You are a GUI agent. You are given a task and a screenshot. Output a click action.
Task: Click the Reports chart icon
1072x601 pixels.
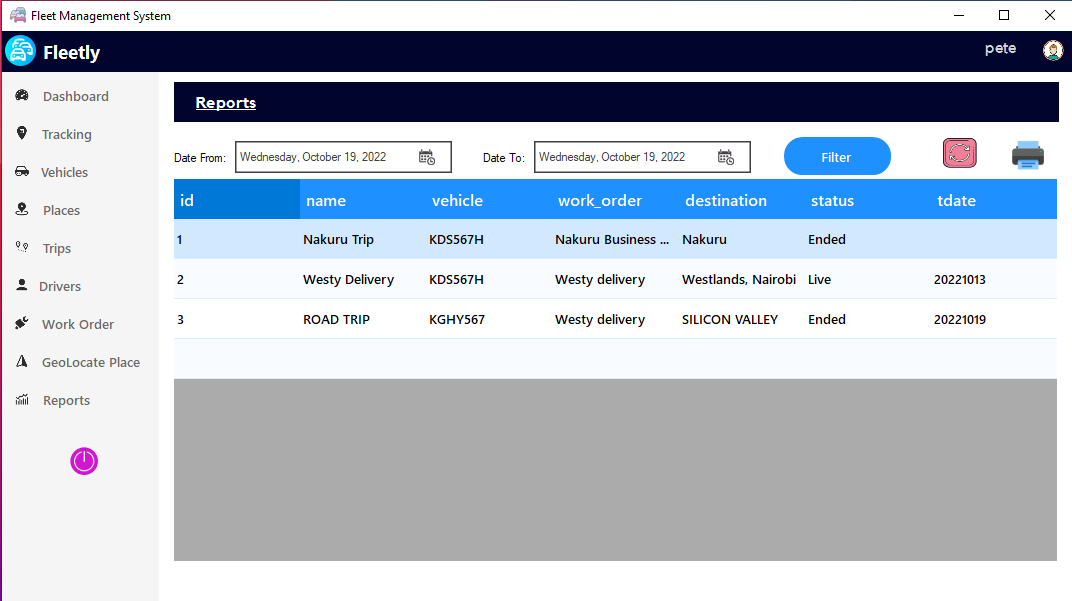pos(22,400)
